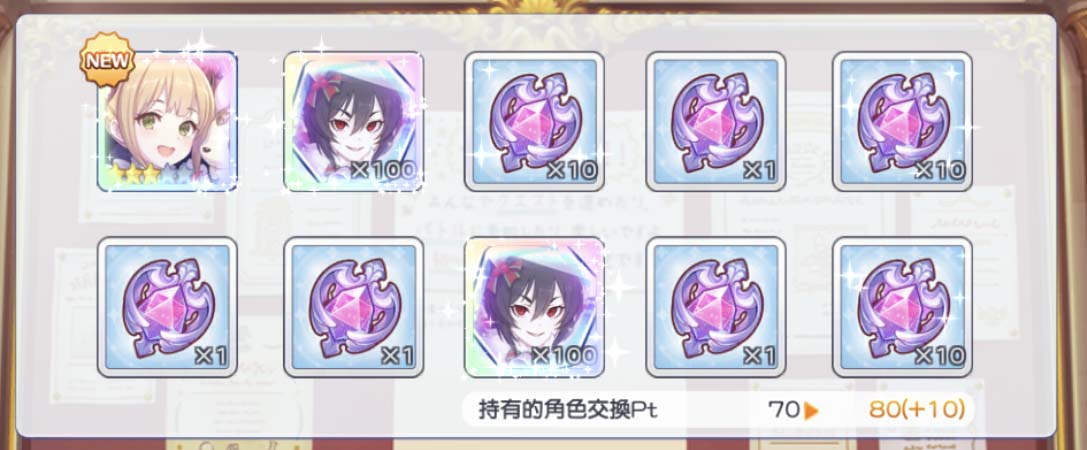Select bottom-row dark-haired character shard ×100
Image resolution: width=1087 pixels, height=450 pixels.
(534, 306)
